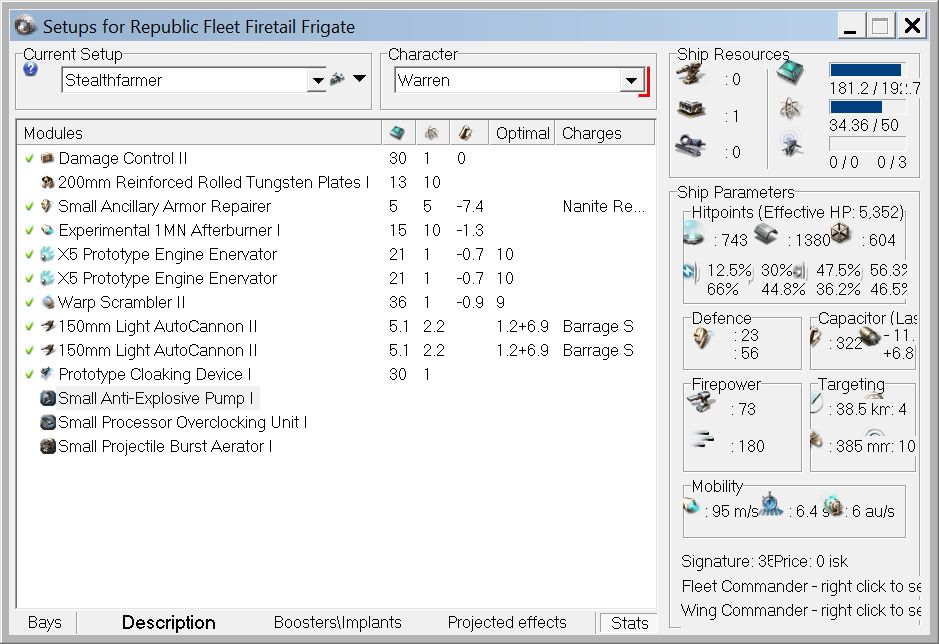Screen dimensions: 939x644
Task: Toggle the Experimental 1MN Afterburner I checkmark
Action: point(29,230)
